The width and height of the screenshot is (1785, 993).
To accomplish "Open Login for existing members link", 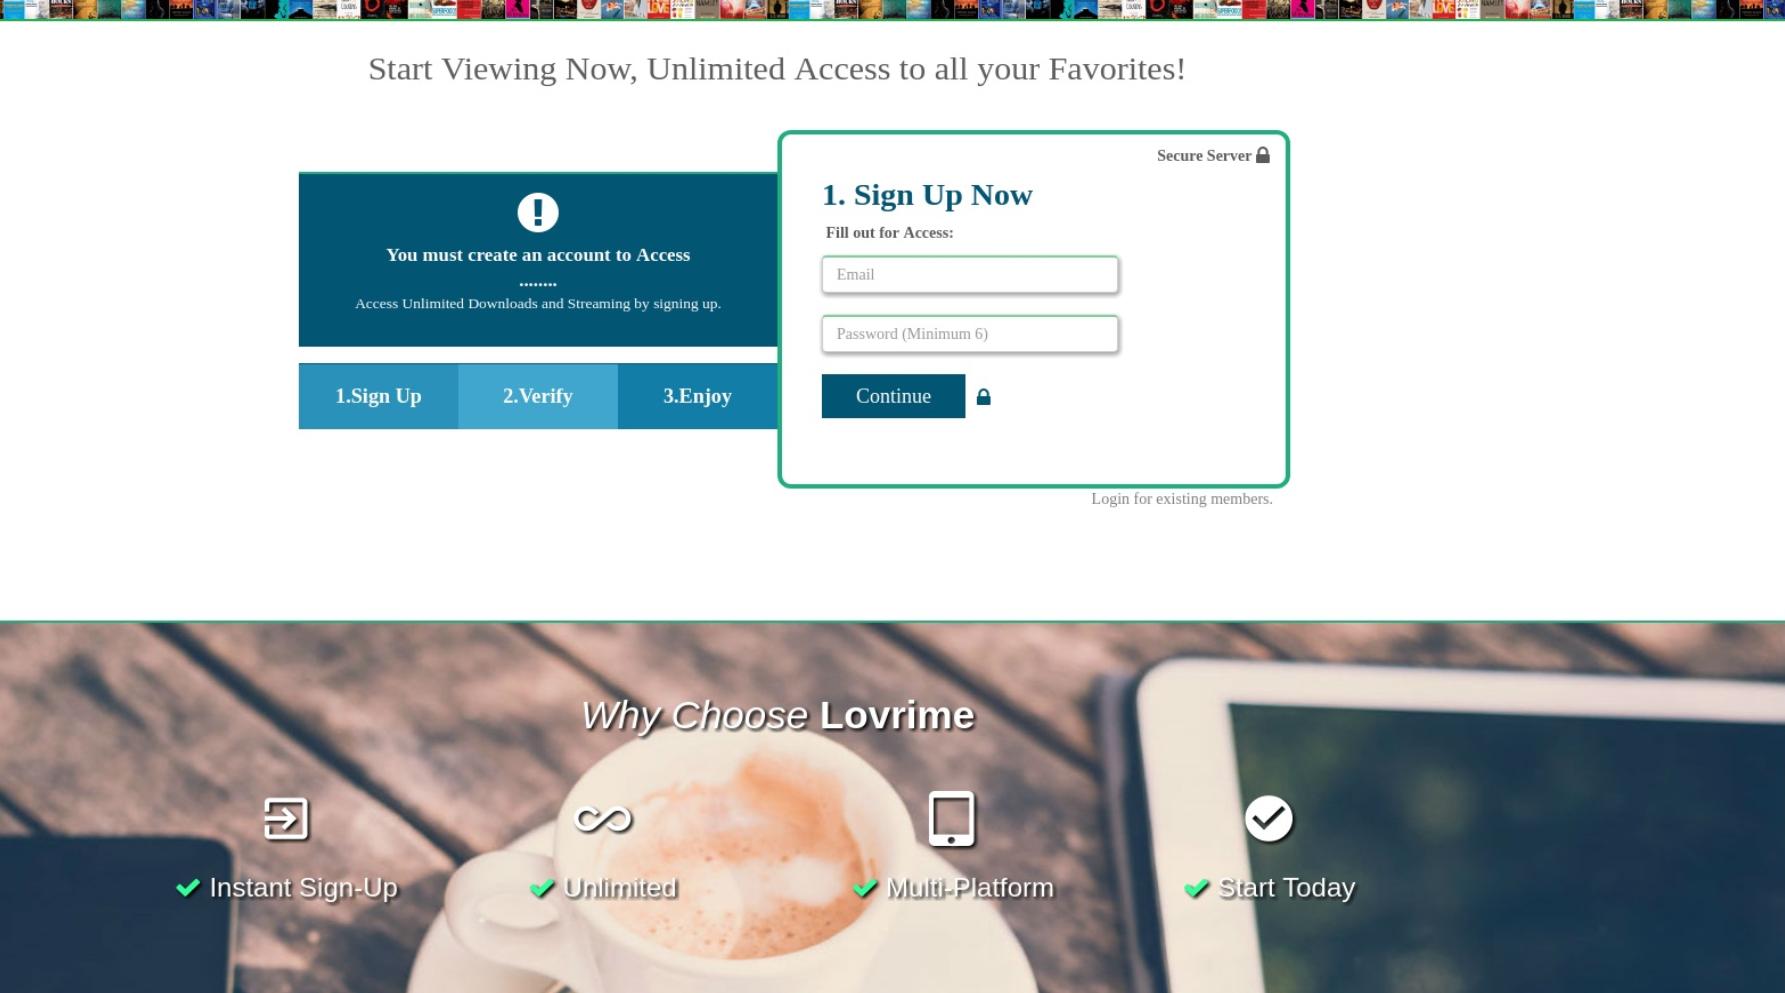I will point(1182,499).
